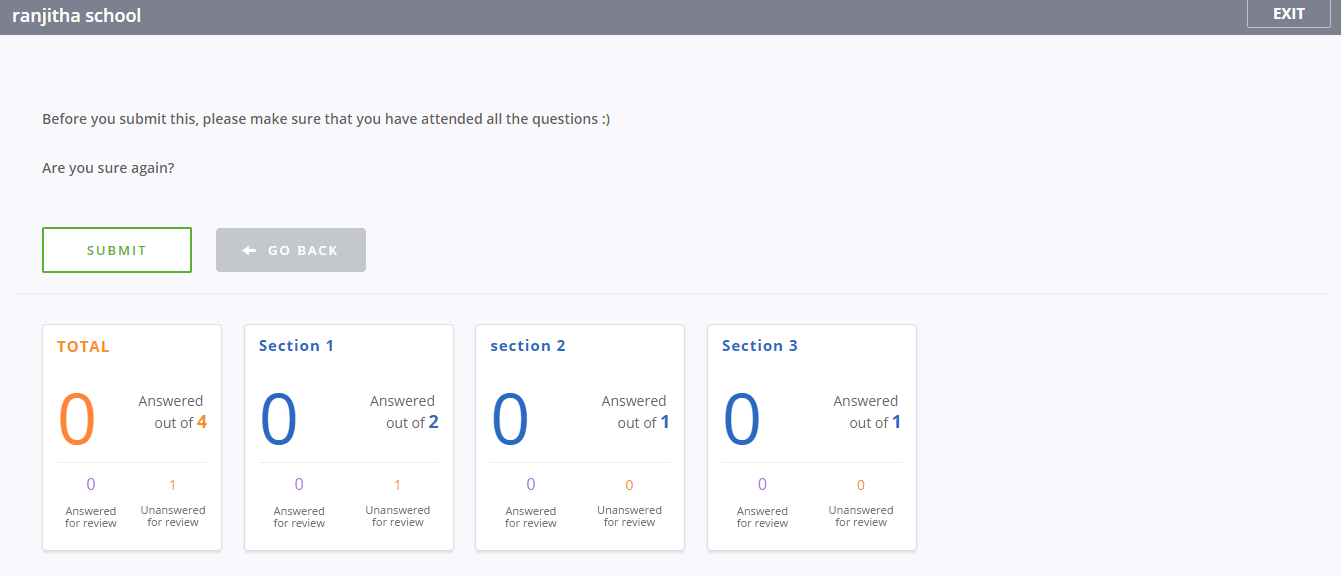Click the GO BACK button
Viewport: 1341px width, 576px height.
coord(291,250)
